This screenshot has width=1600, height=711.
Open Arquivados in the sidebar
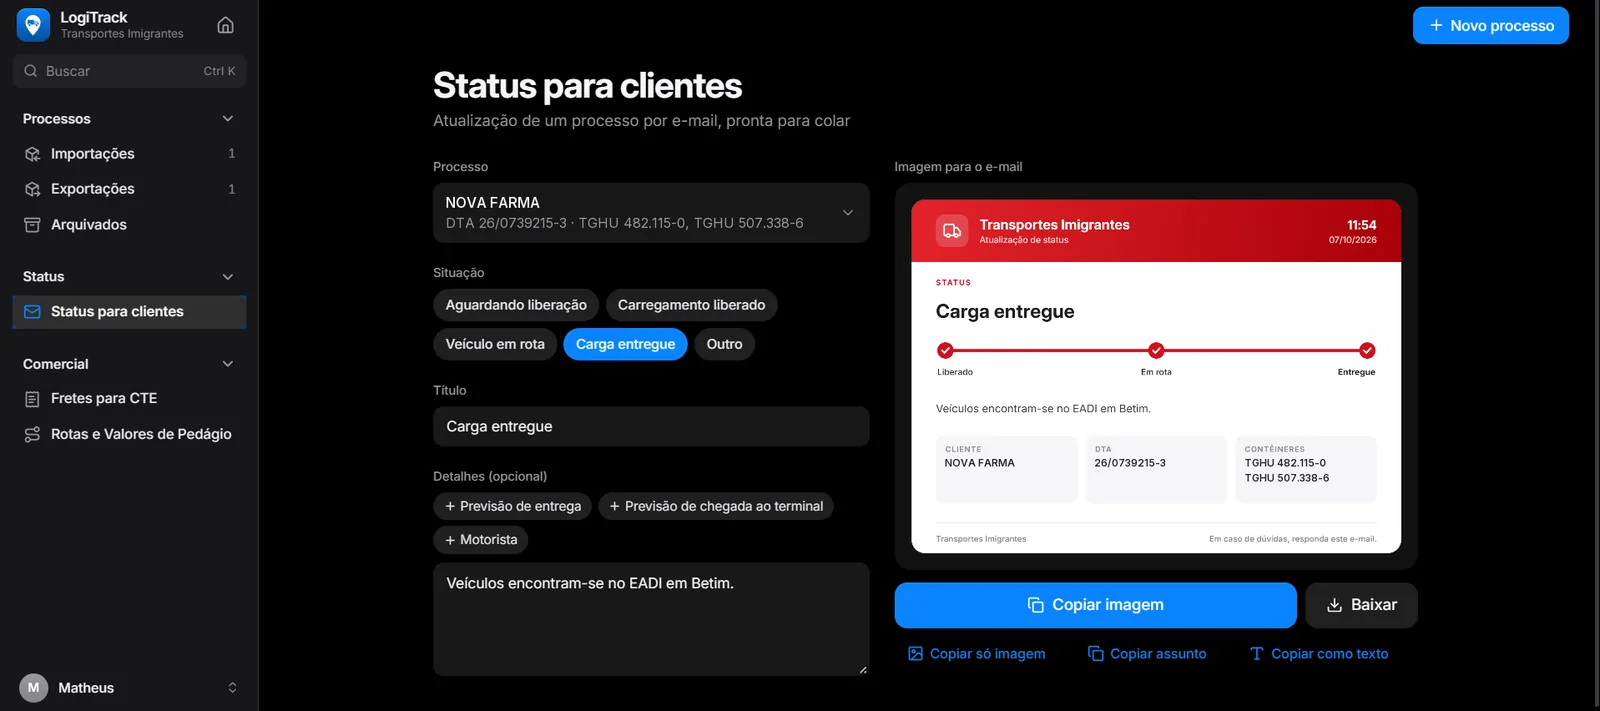(x=129, y=225)
